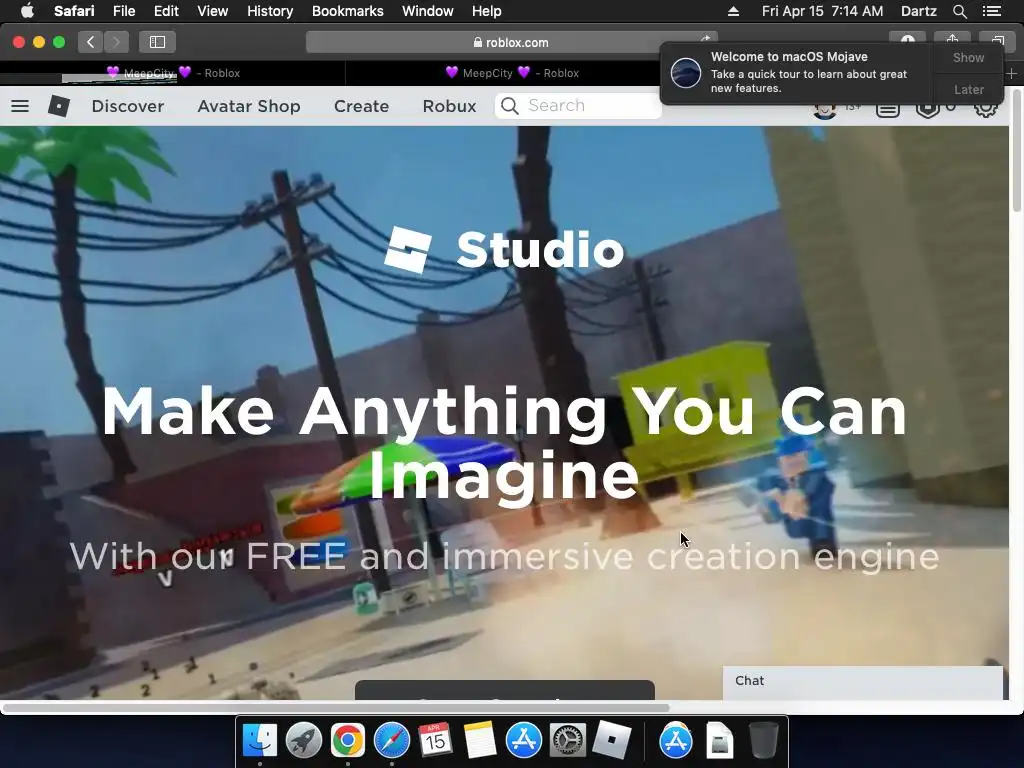Click the date and time in menu bar

822,11
